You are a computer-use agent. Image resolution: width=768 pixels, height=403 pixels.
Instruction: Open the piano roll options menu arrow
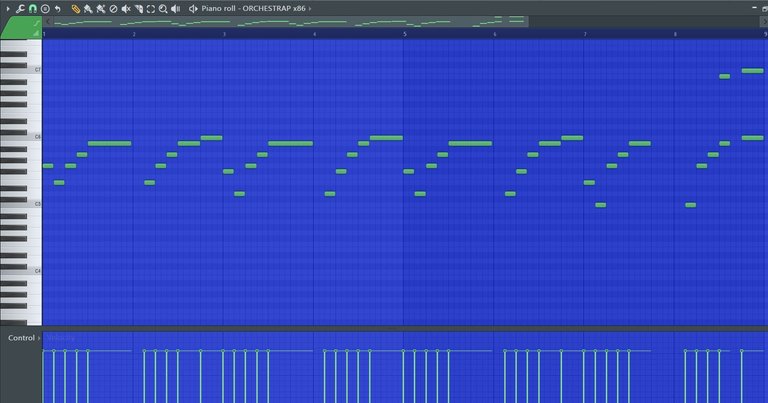[7, 8]
